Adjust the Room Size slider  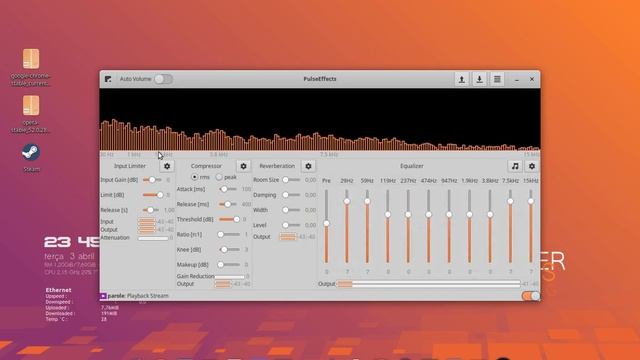coord(292,180)
